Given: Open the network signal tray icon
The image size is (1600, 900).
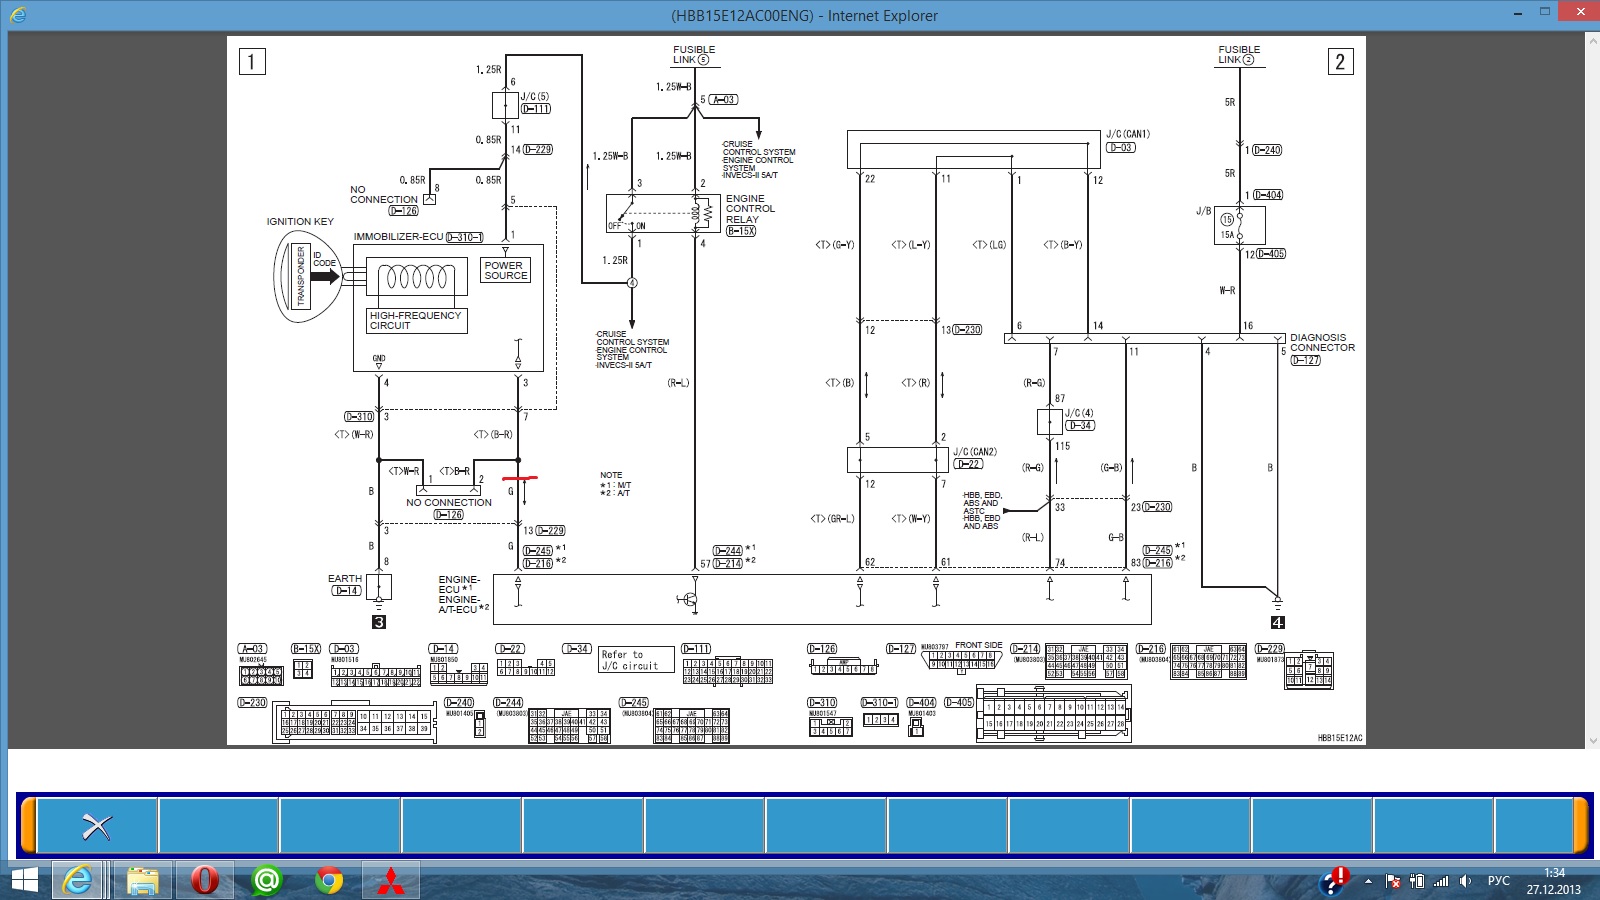Looking at the screenshot, I should (1441, 881).
